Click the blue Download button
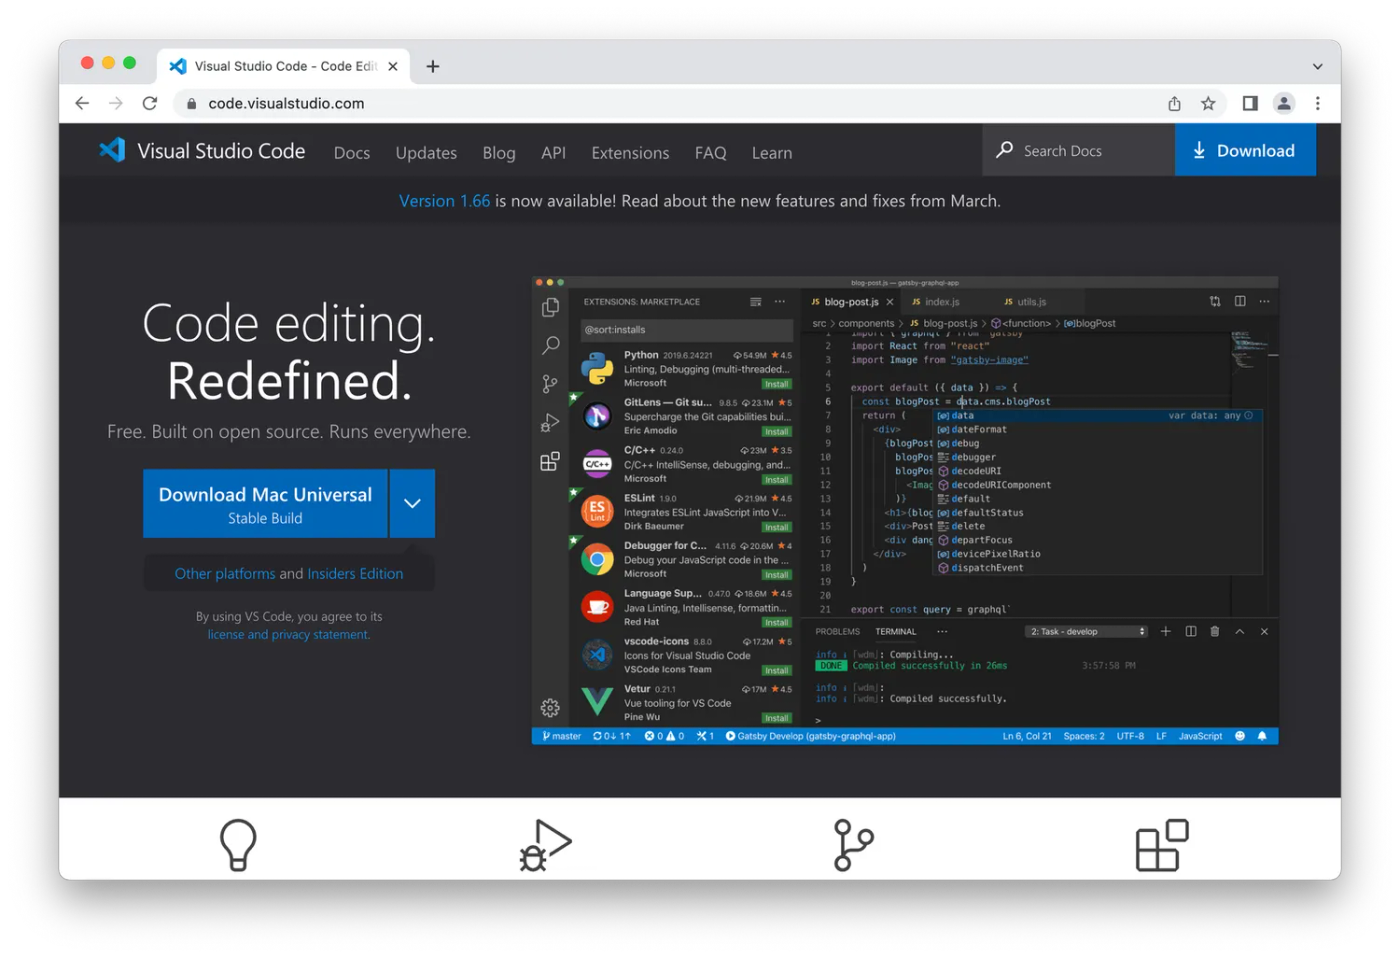1400x958 pixels. (1245, 150)
